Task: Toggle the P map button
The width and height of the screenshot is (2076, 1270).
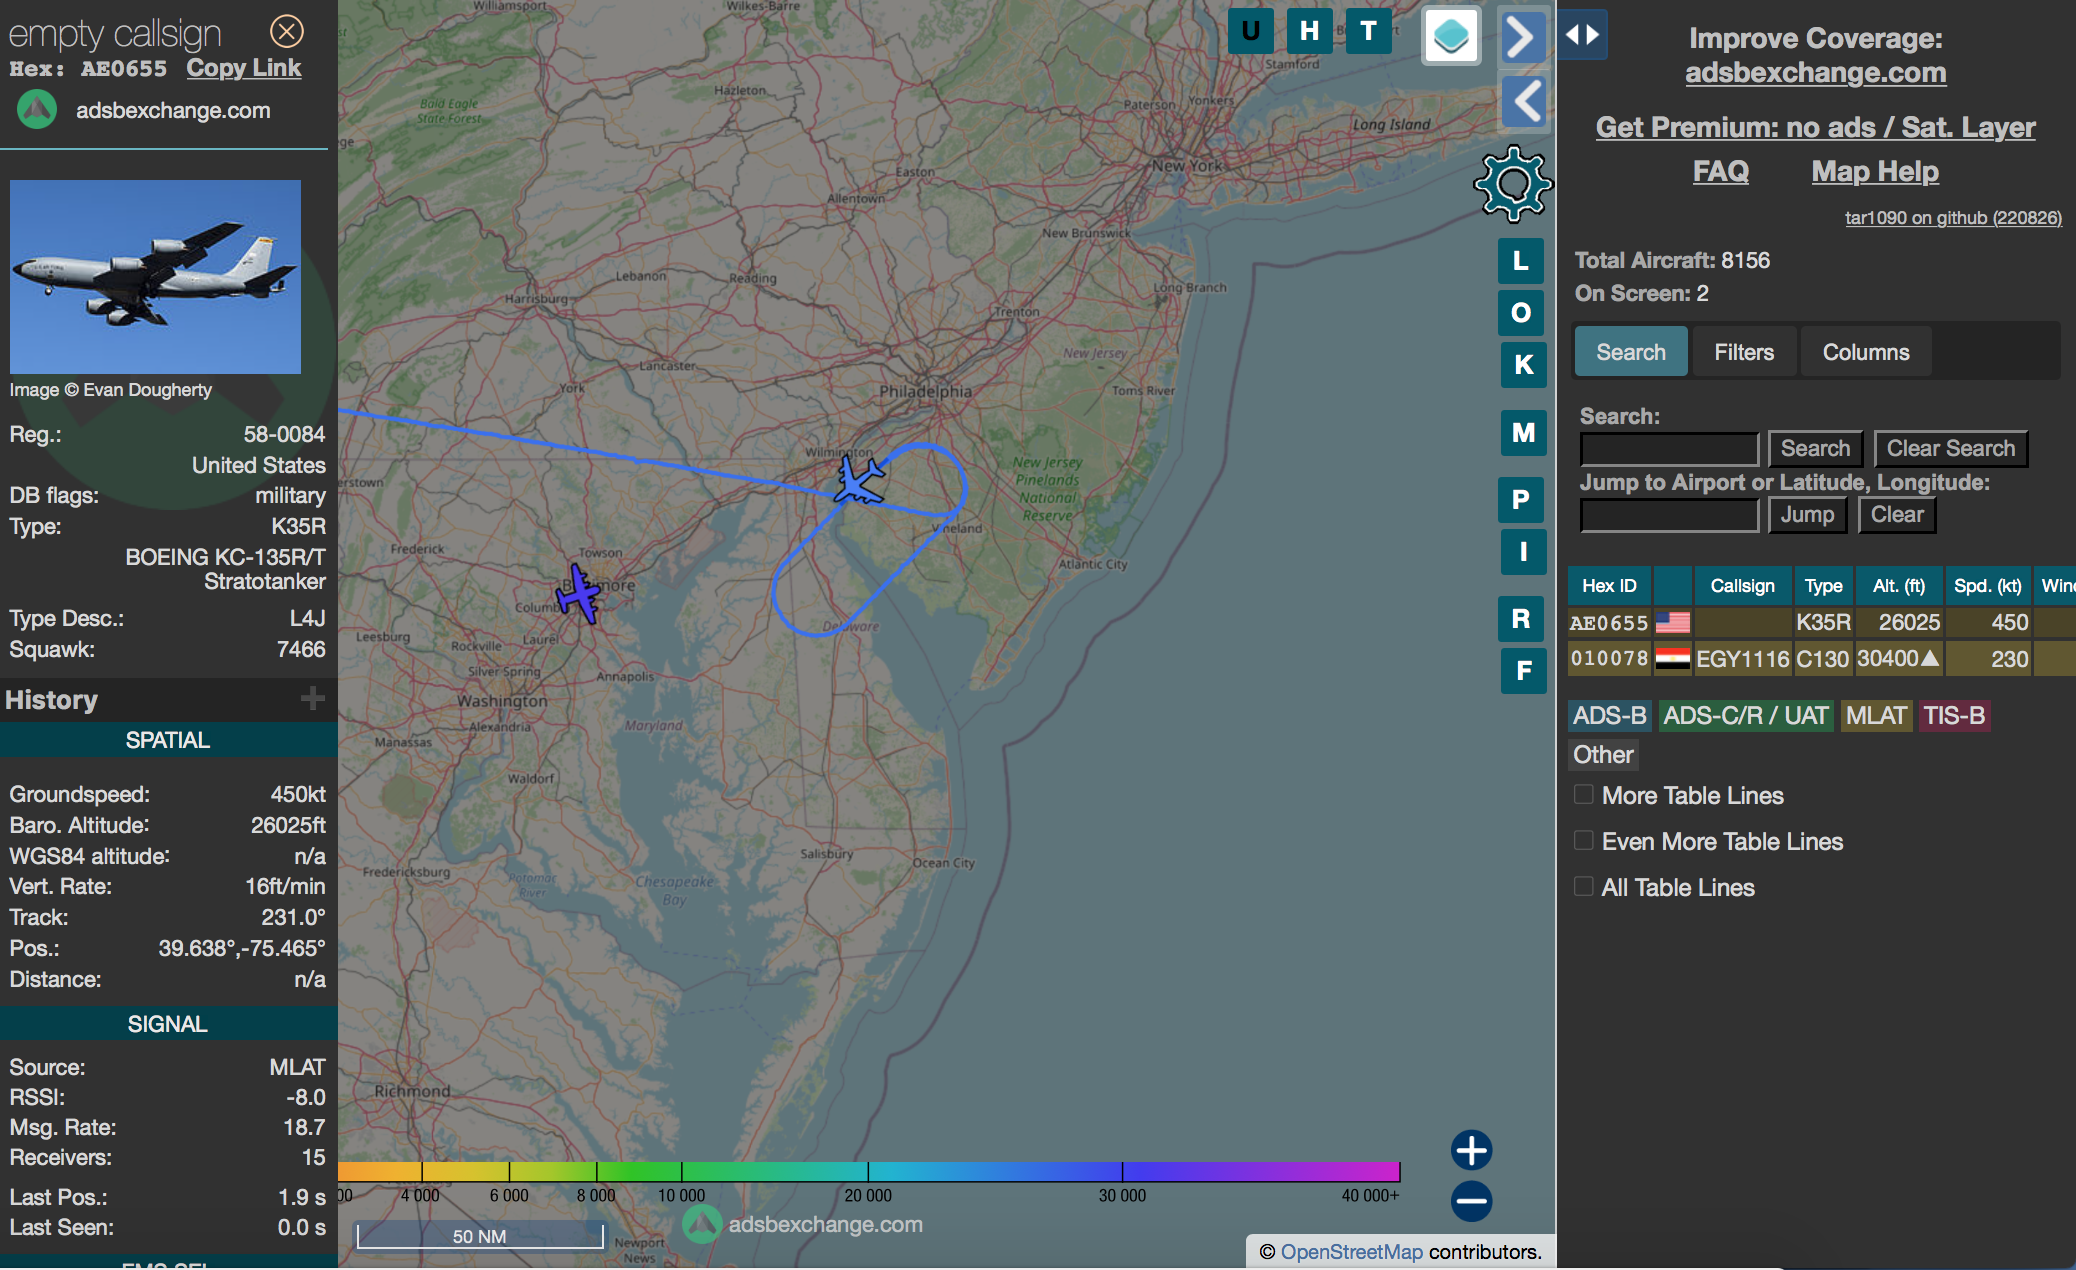Action: point(1521,500)
